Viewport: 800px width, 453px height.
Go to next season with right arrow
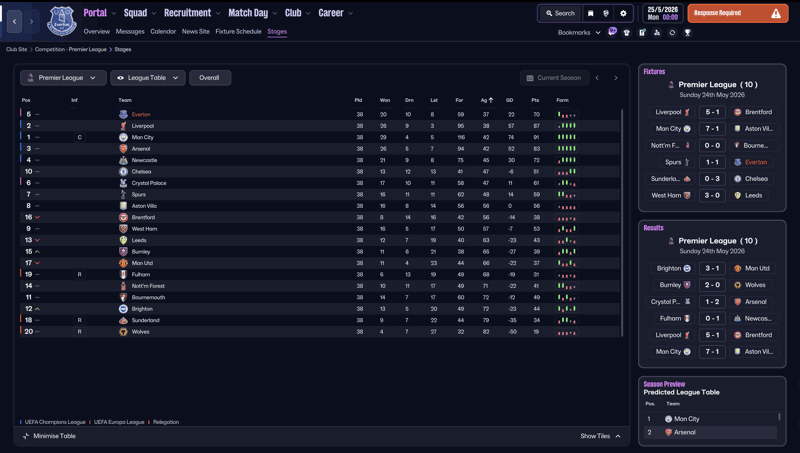click(x=616, y=78)
